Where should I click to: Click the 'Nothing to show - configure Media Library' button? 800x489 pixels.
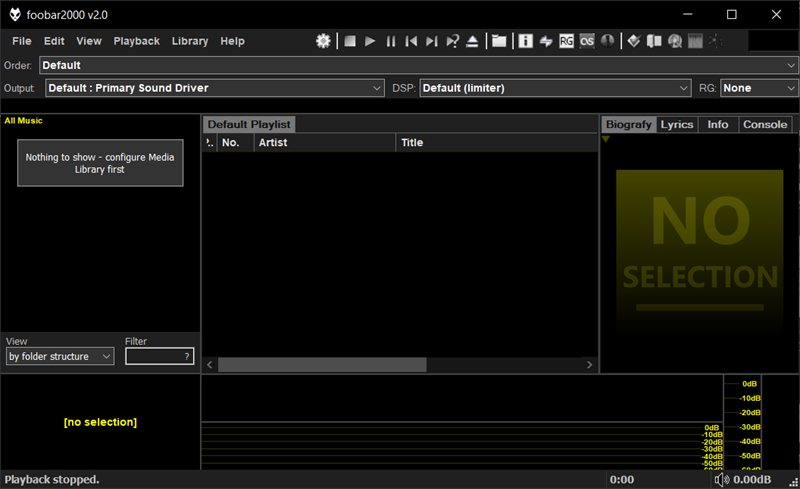pyautogui.click(x=100, y=163)
